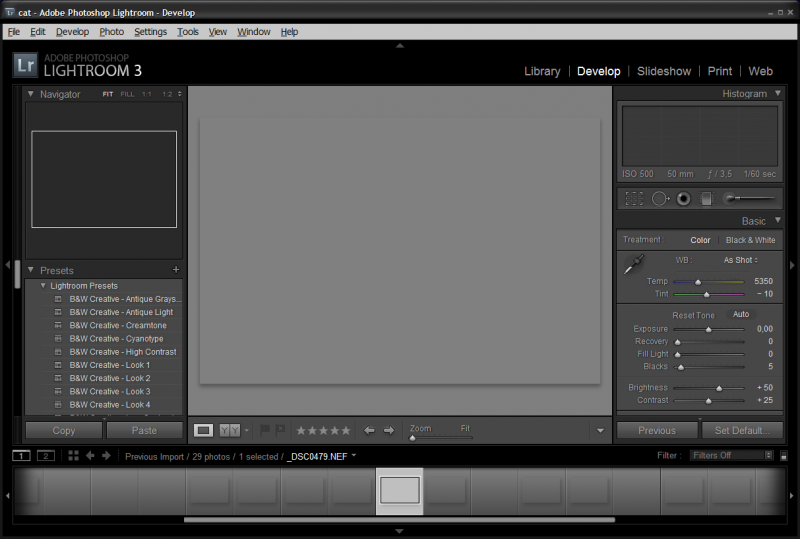Hide the top module panel arrow
This screenshot has height=539, width=800.
(400, 45)
